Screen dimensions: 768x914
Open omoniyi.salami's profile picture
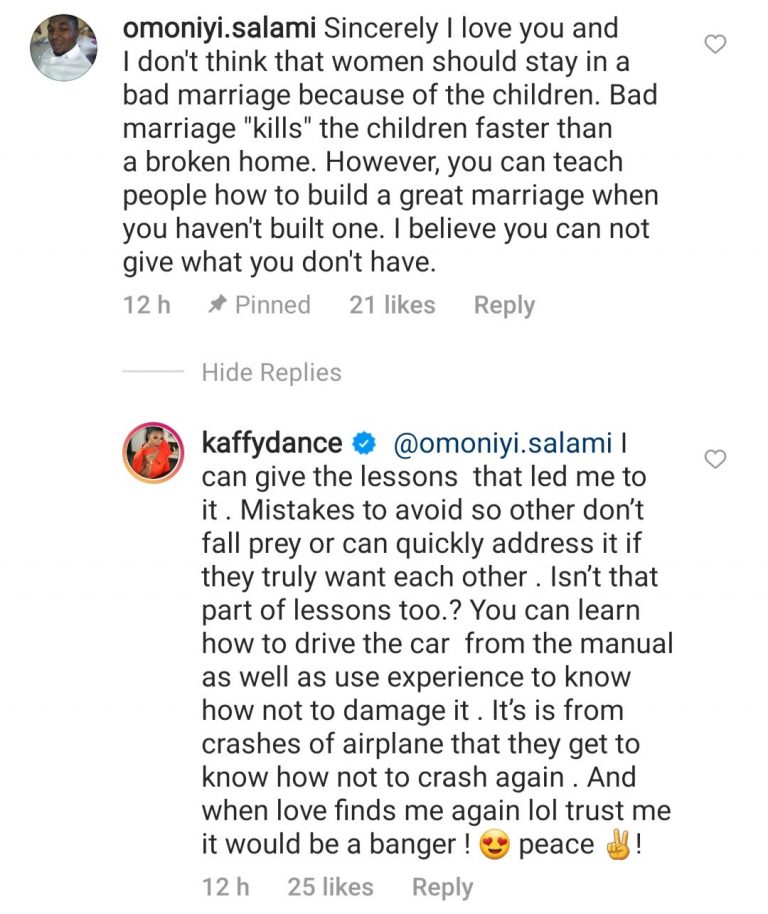63,48
